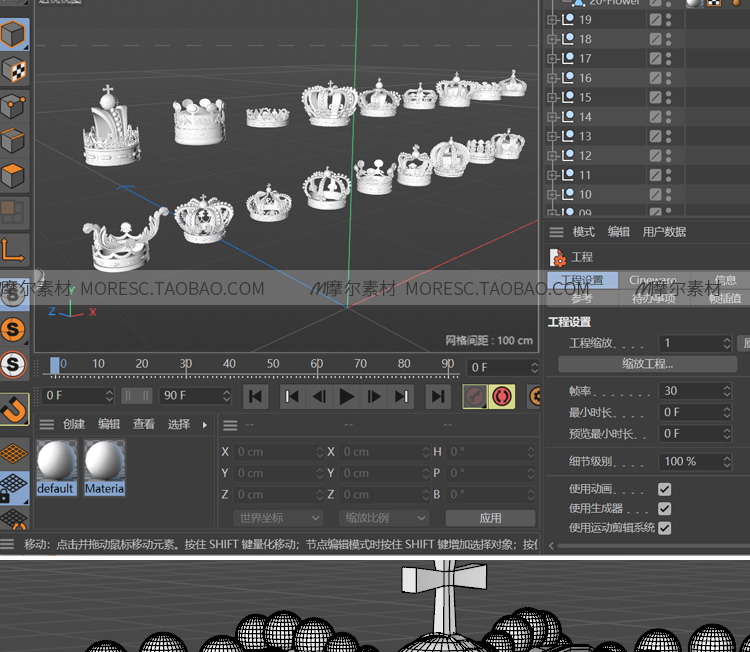The width and height of the screenshot is (750, 652).
Task: Toggle the 使用动画 checkbox
Action: (x=664, y=489)
